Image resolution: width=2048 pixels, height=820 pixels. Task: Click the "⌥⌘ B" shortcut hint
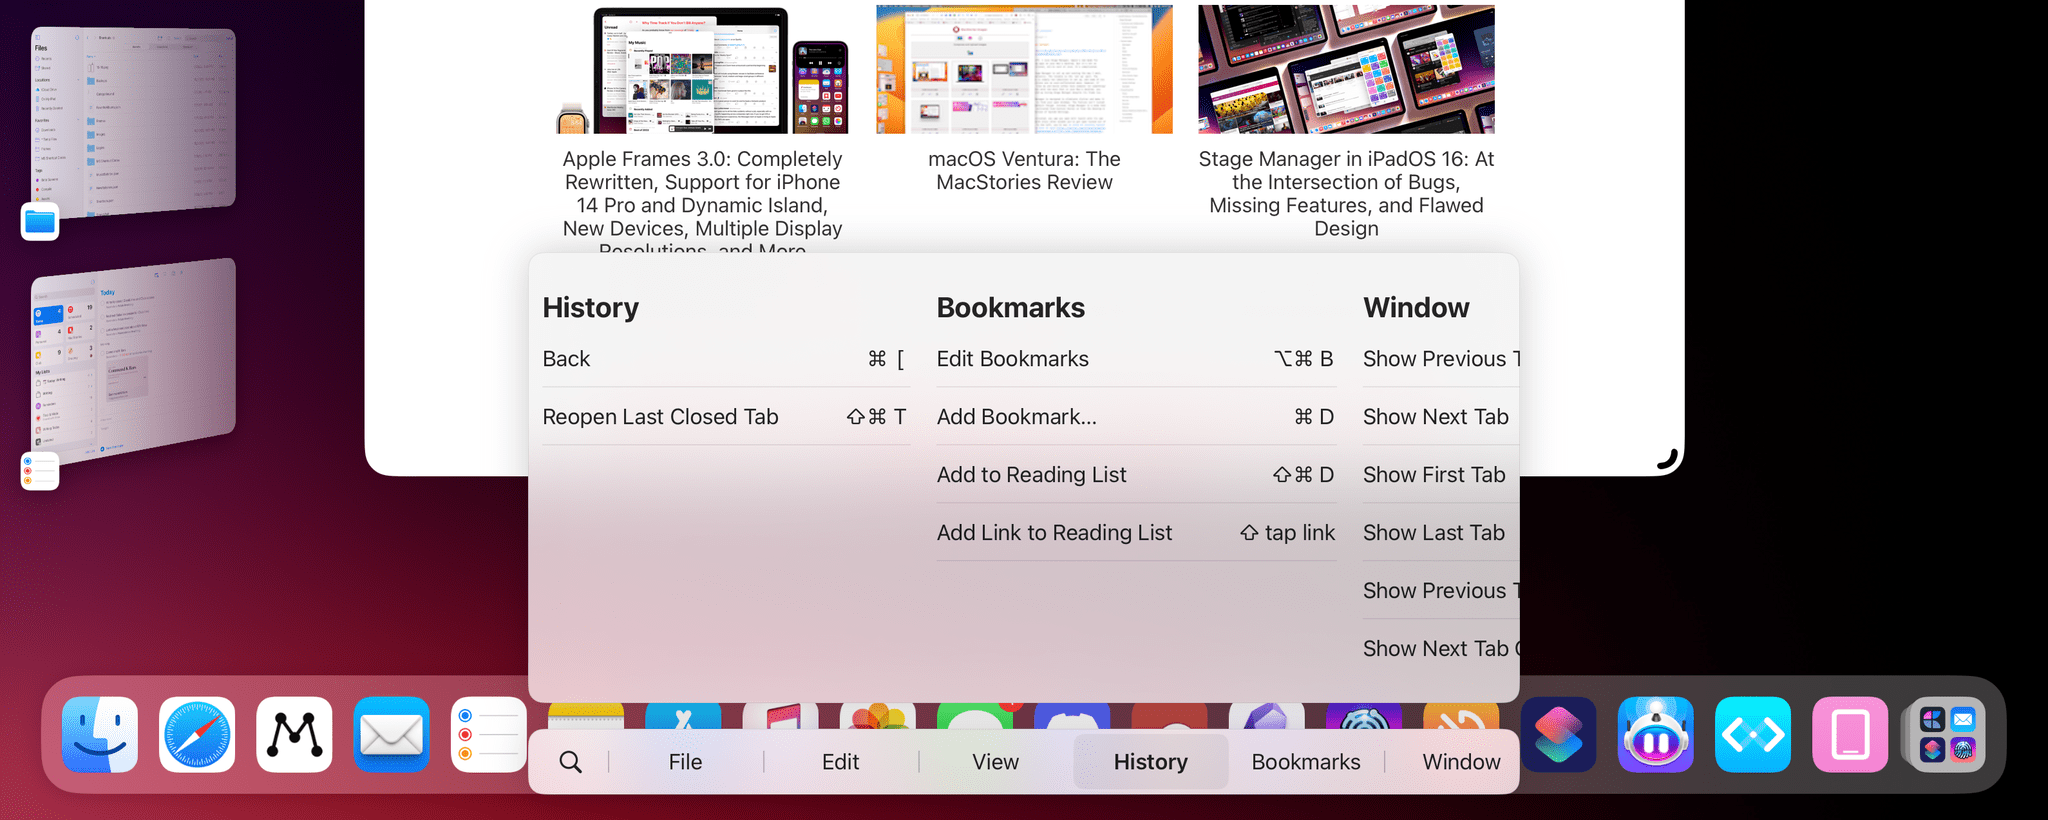coord(1303,359)
